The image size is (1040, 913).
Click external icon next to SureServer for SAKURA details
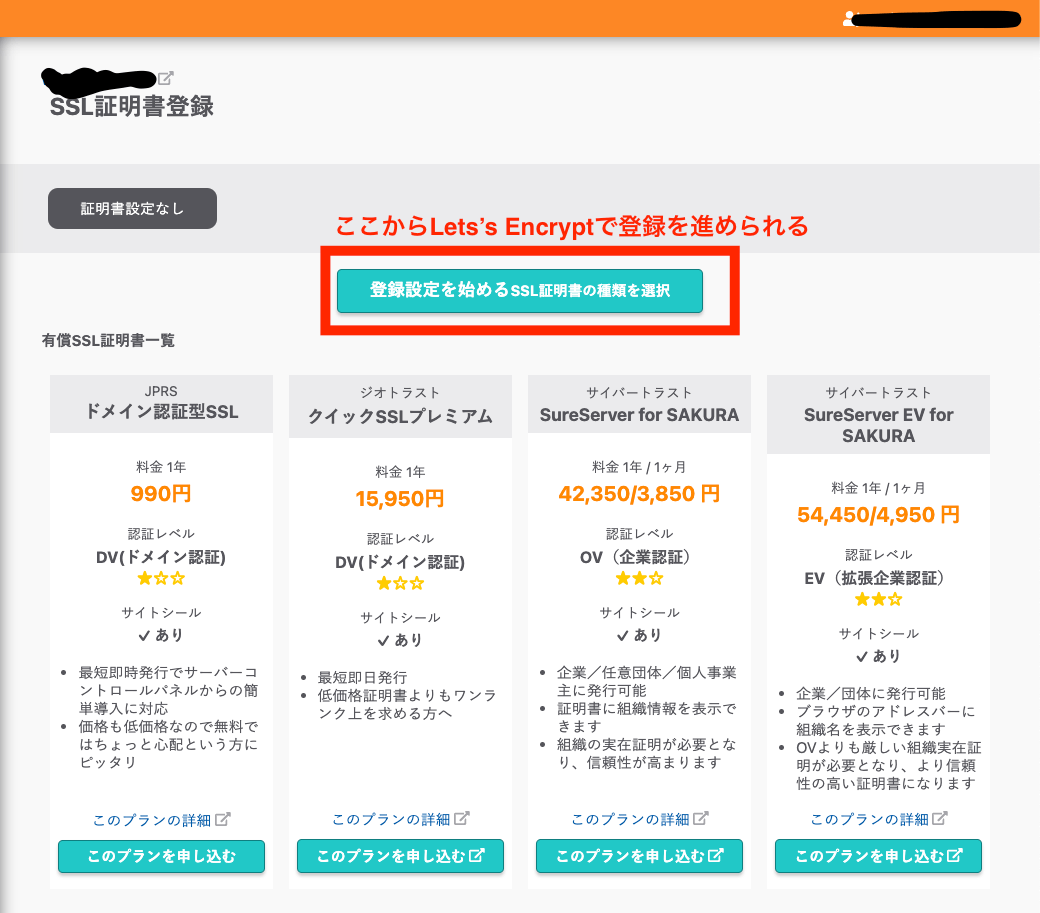tap(701, 819)
